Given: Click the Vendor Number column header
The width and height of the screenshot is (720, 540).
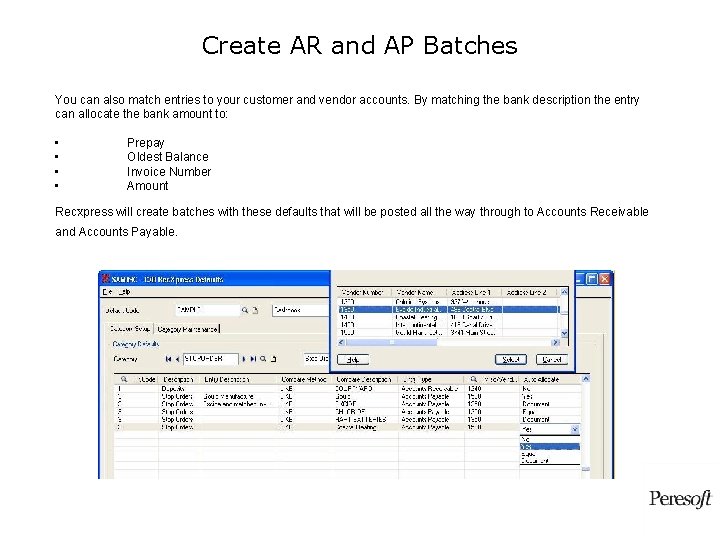Looking at the screenshot, I should 363,292.
